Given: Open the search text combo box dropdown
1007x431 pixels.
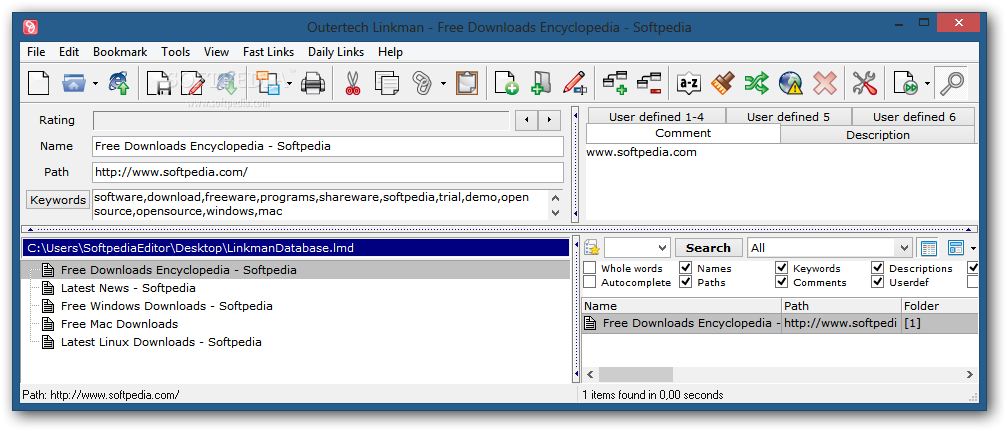Looking at the screenshot, I should click(662, 248).
